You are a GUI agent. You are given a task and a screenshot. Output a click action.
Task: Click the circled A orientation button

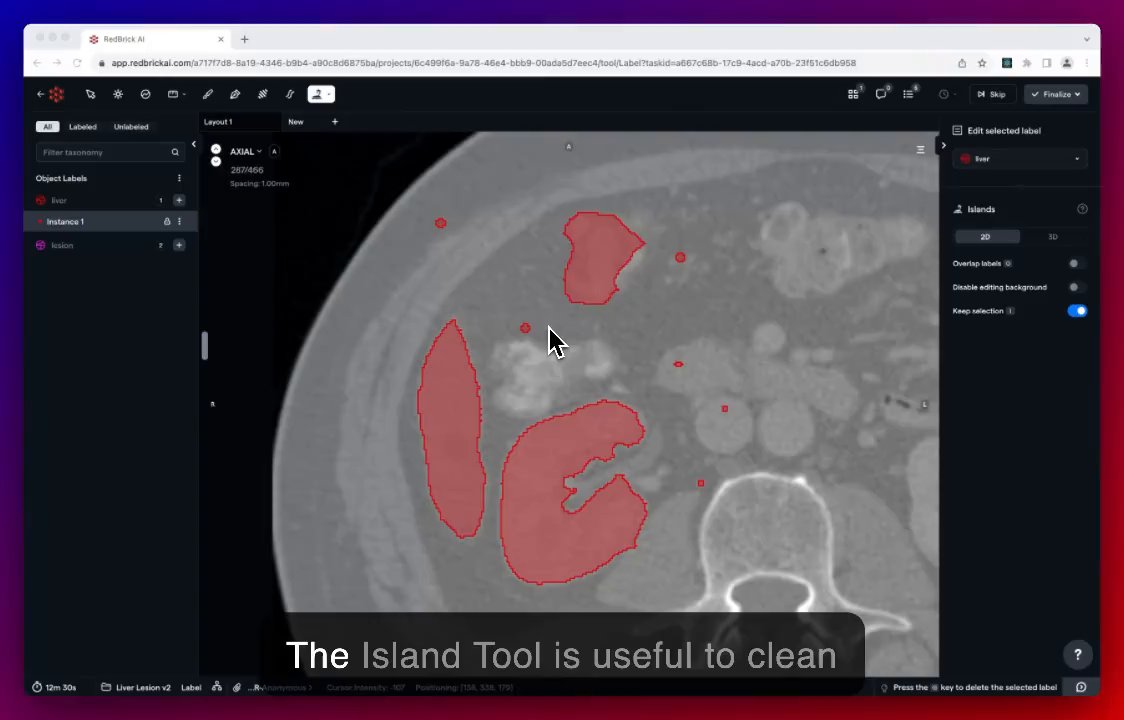click(274, 151)
